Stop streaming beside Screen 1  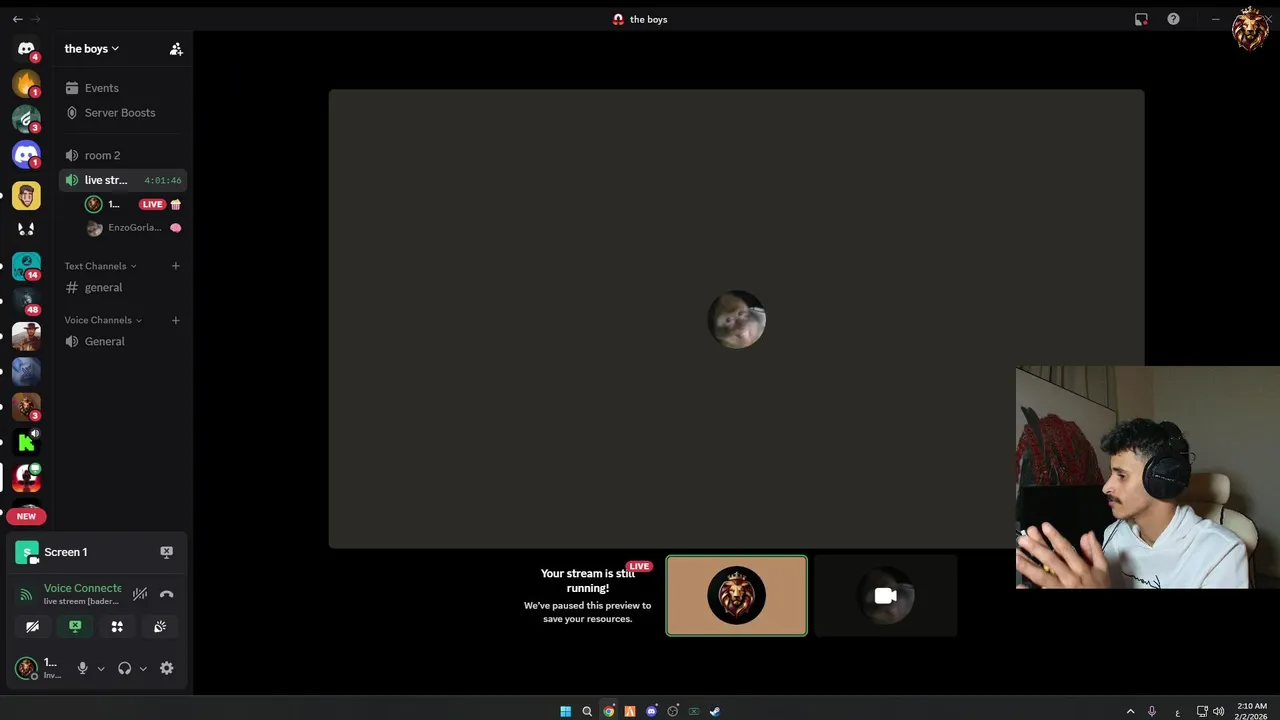point(167,552)
